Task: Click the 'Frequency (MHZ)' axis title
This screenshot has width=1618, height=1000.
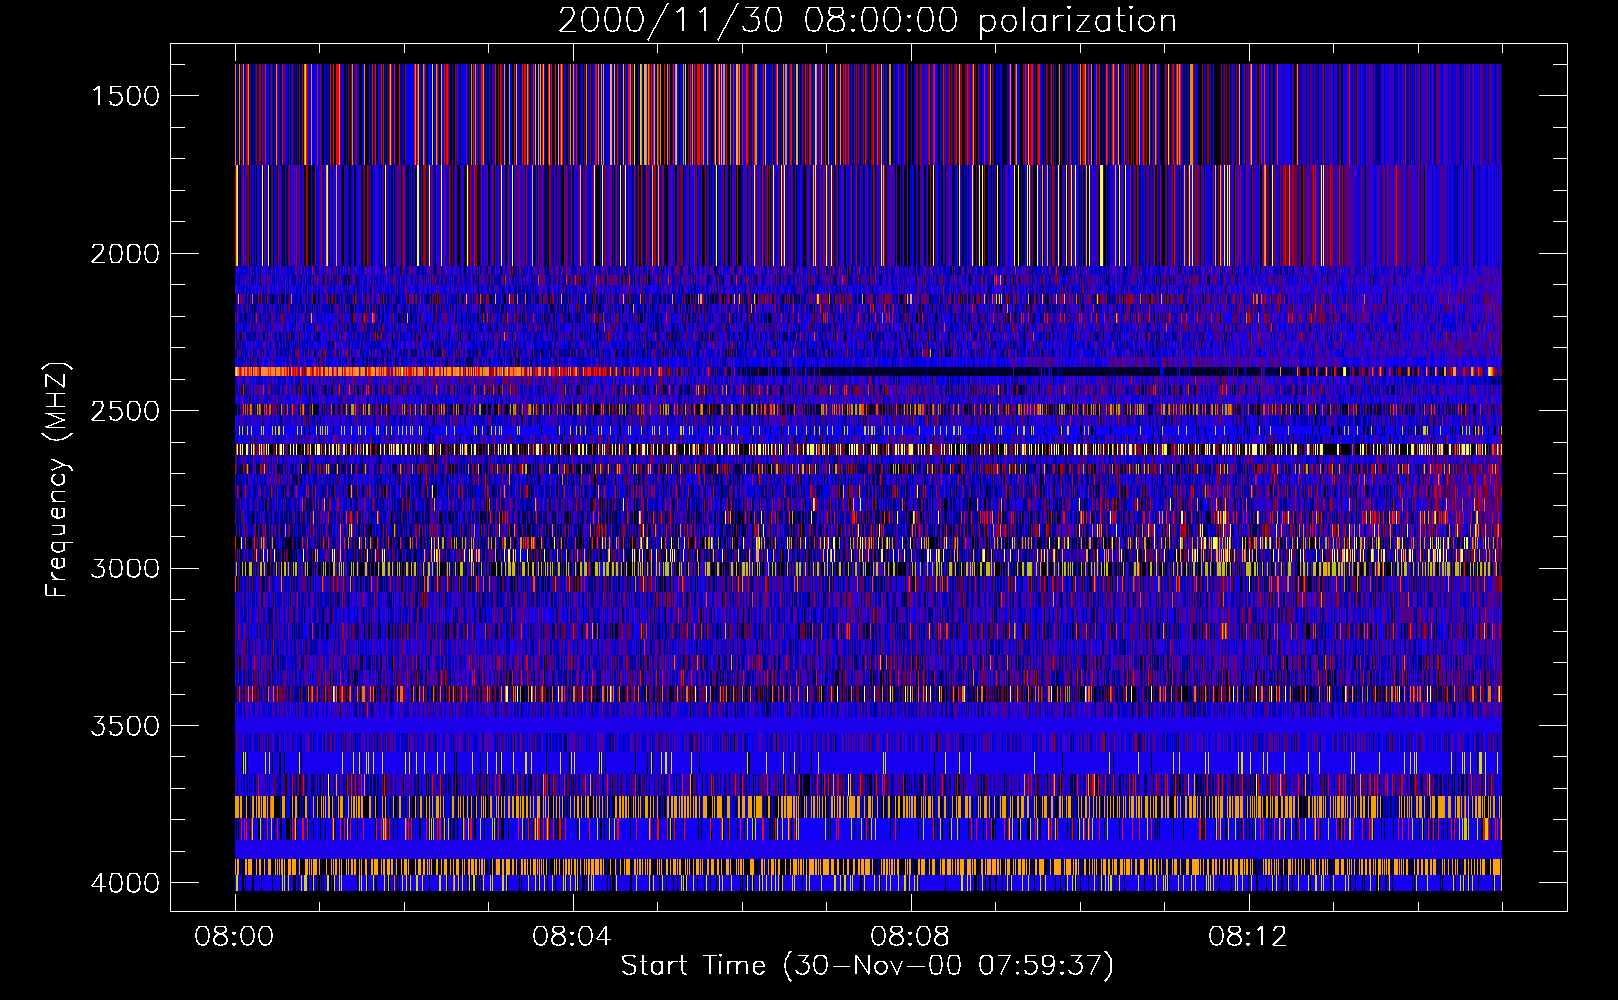Action: pyautogui.click(x=57, y=480)
